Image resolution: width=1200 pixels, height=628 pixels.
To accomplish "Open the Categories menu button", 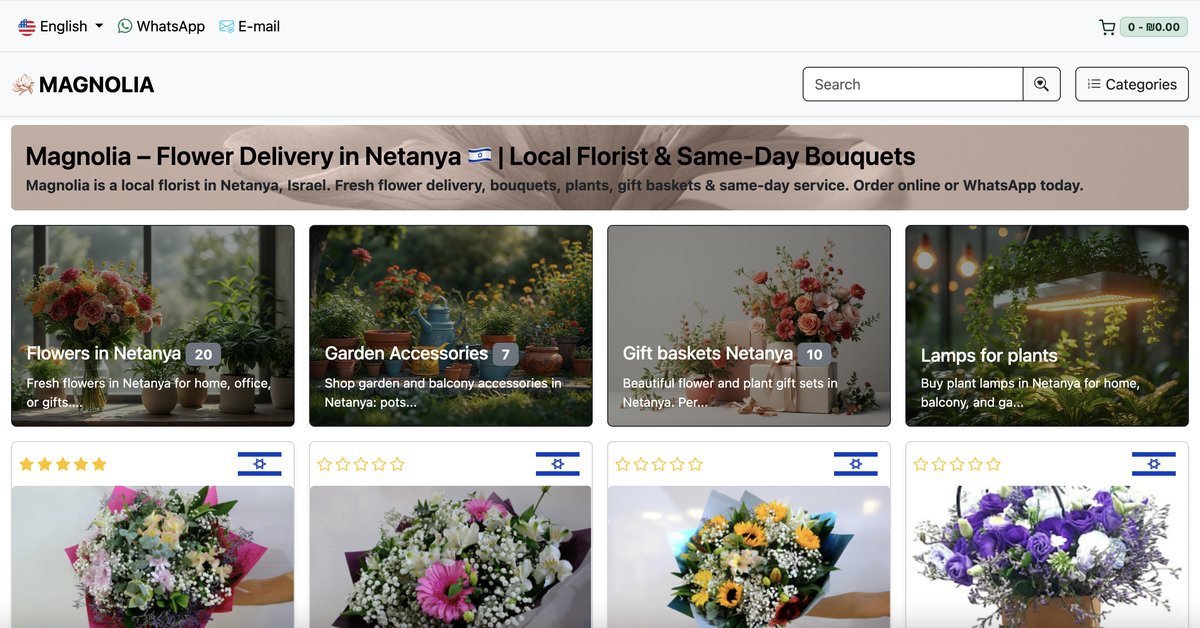I will click(x=1132, y=84).
